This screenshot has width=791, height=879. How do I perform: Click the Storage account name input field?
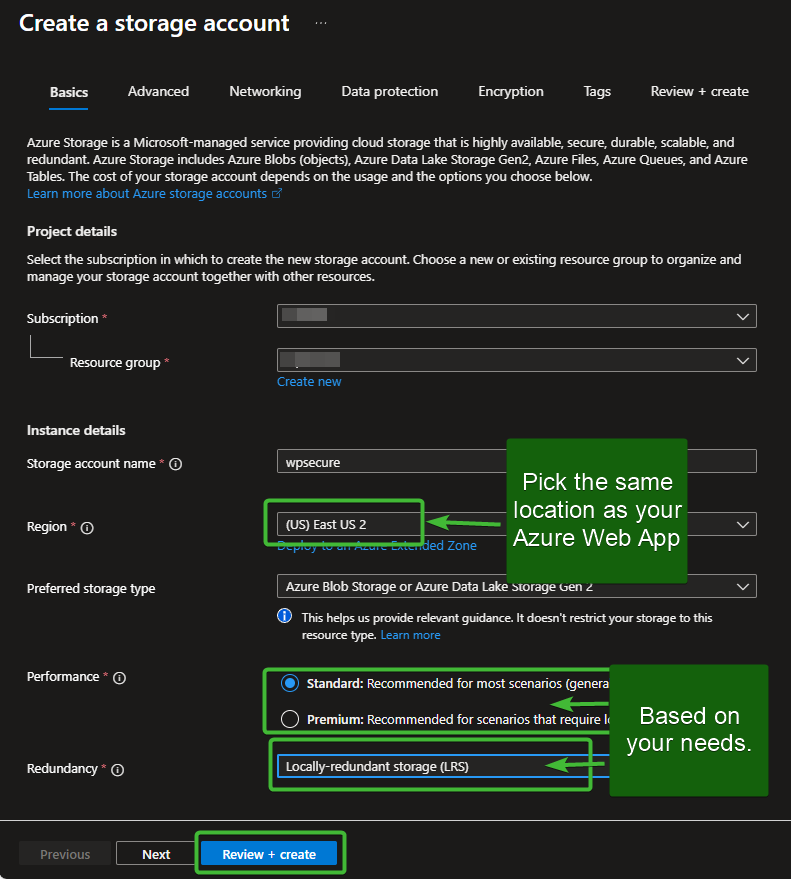point(516,461)
